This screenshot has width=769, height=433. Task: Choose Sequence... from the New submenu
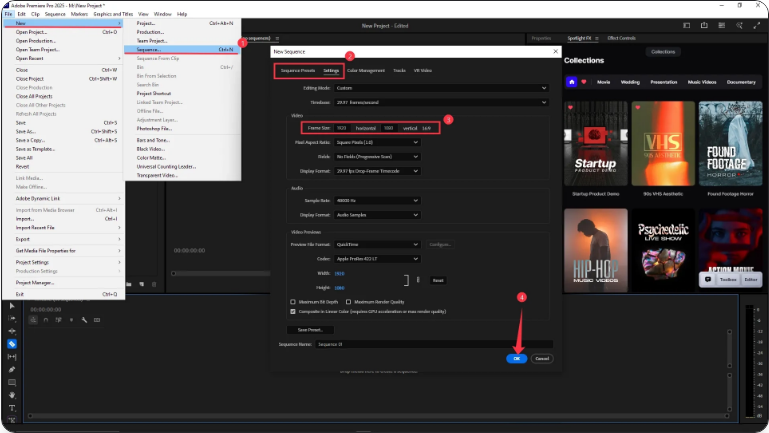[x=148, y=49]
